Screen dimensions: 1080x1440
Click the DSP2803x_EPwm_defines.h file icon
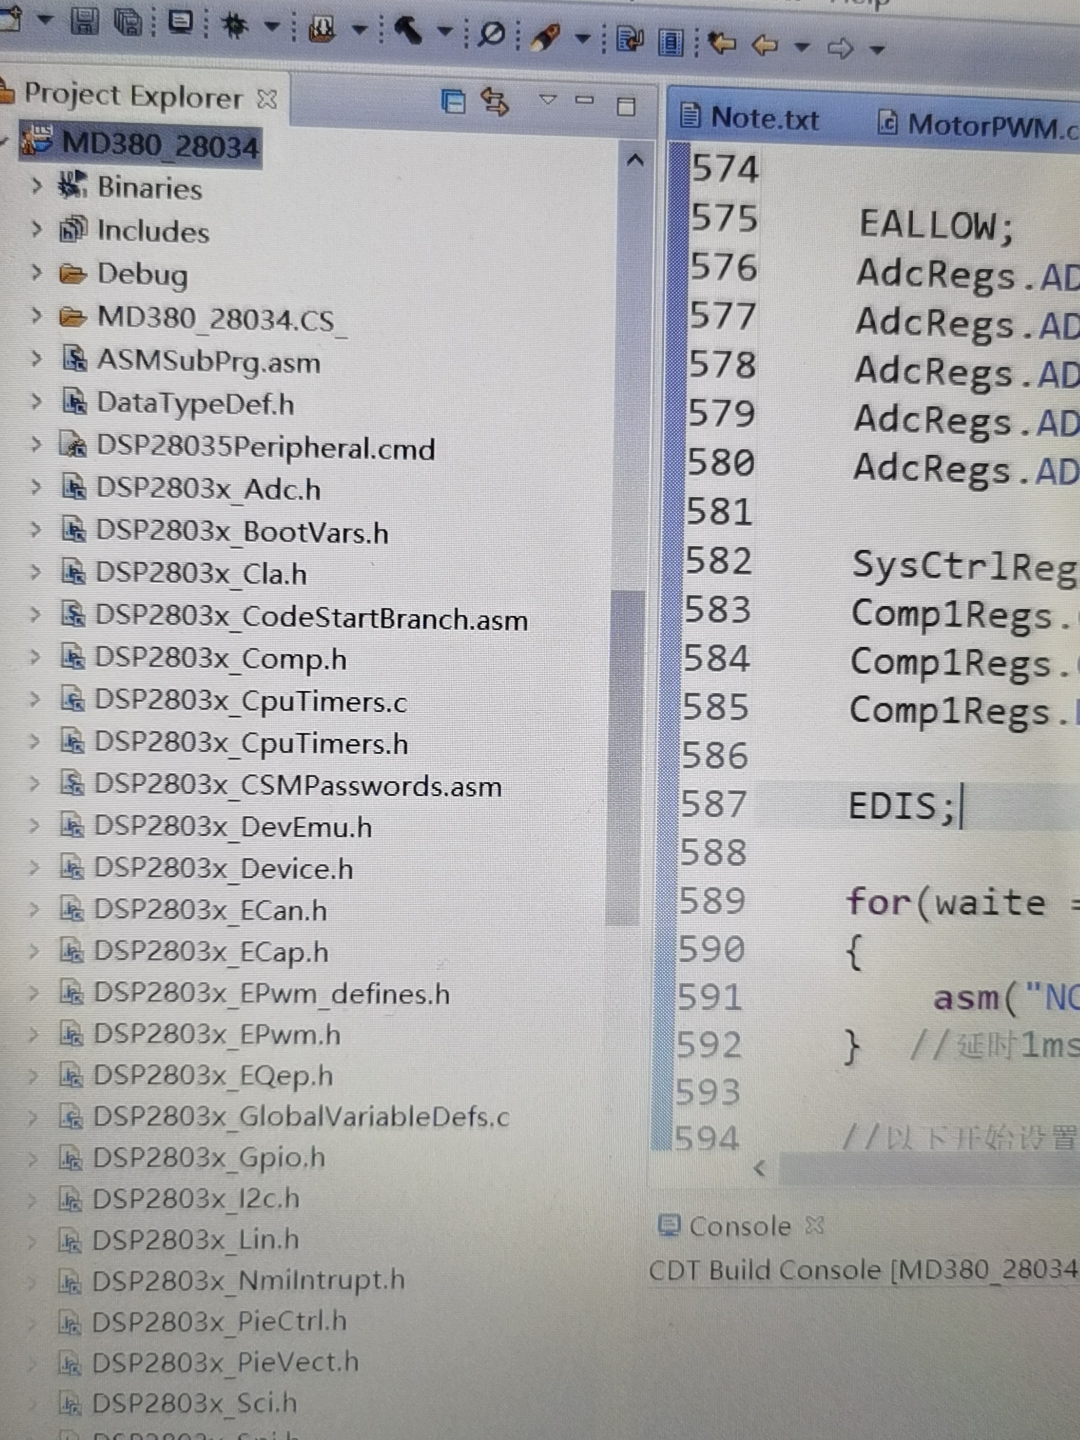pyautogui.click(x=71, y=992)
